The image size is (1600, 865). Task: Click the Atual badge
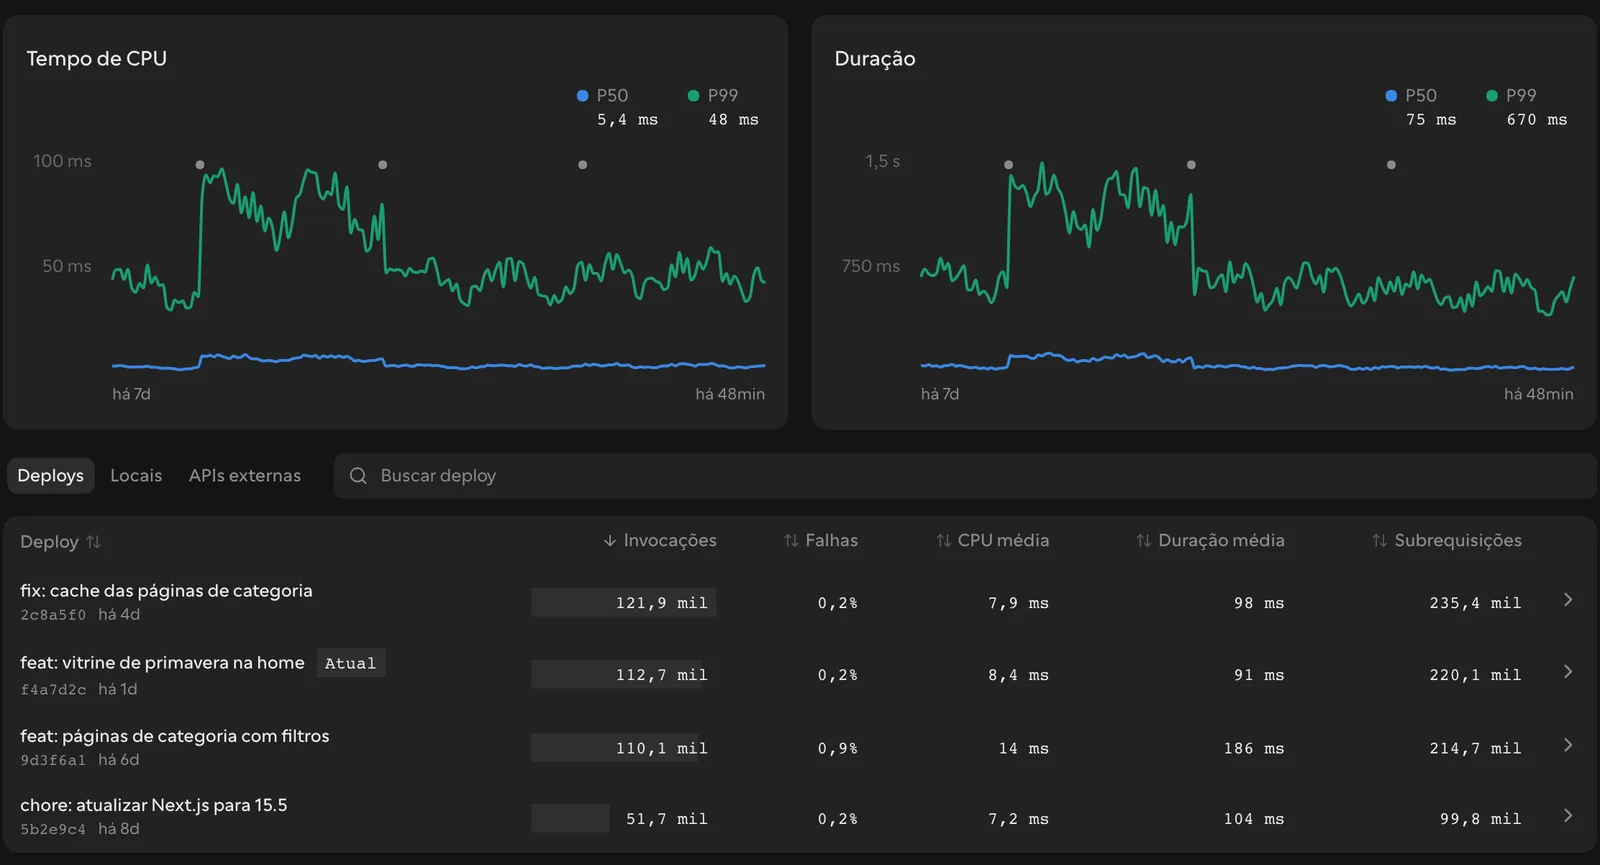351,663
